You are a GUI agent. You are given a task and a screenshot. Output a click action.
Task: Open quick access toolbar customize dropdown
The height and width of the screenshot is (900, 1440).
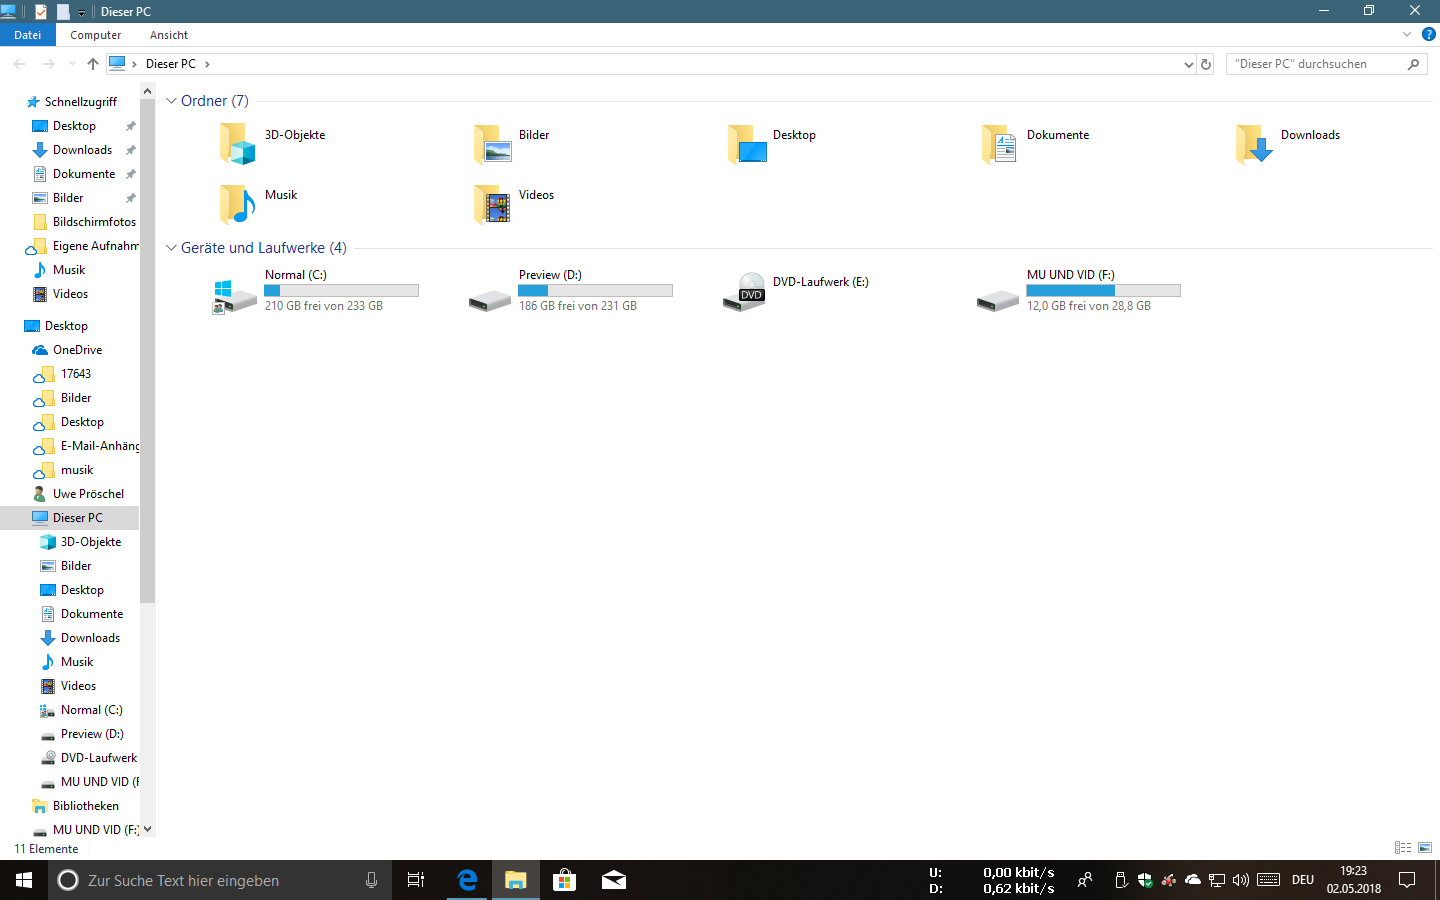[81, 12]
